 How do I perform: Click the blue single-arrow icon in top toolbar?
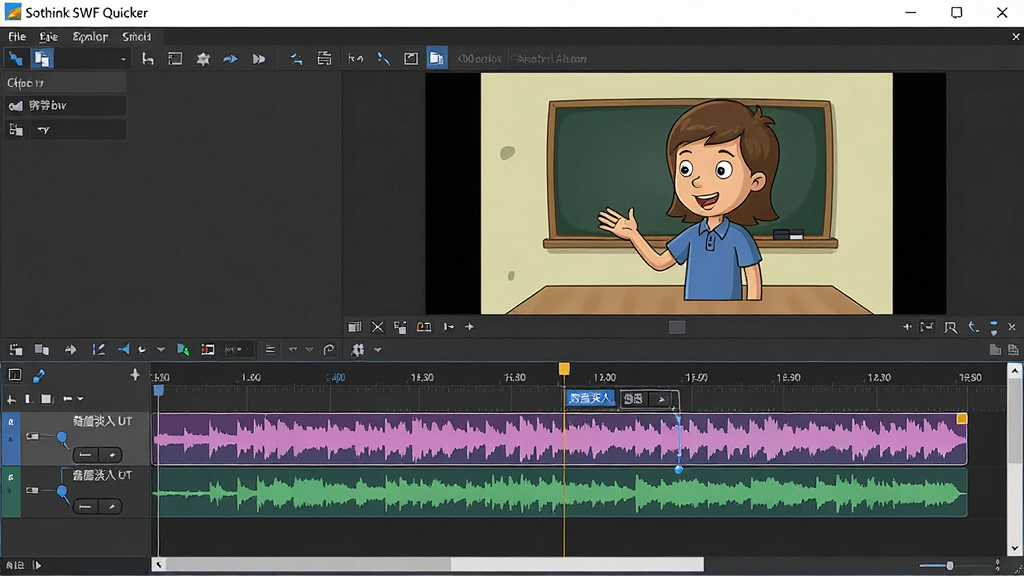coord(231,59)
